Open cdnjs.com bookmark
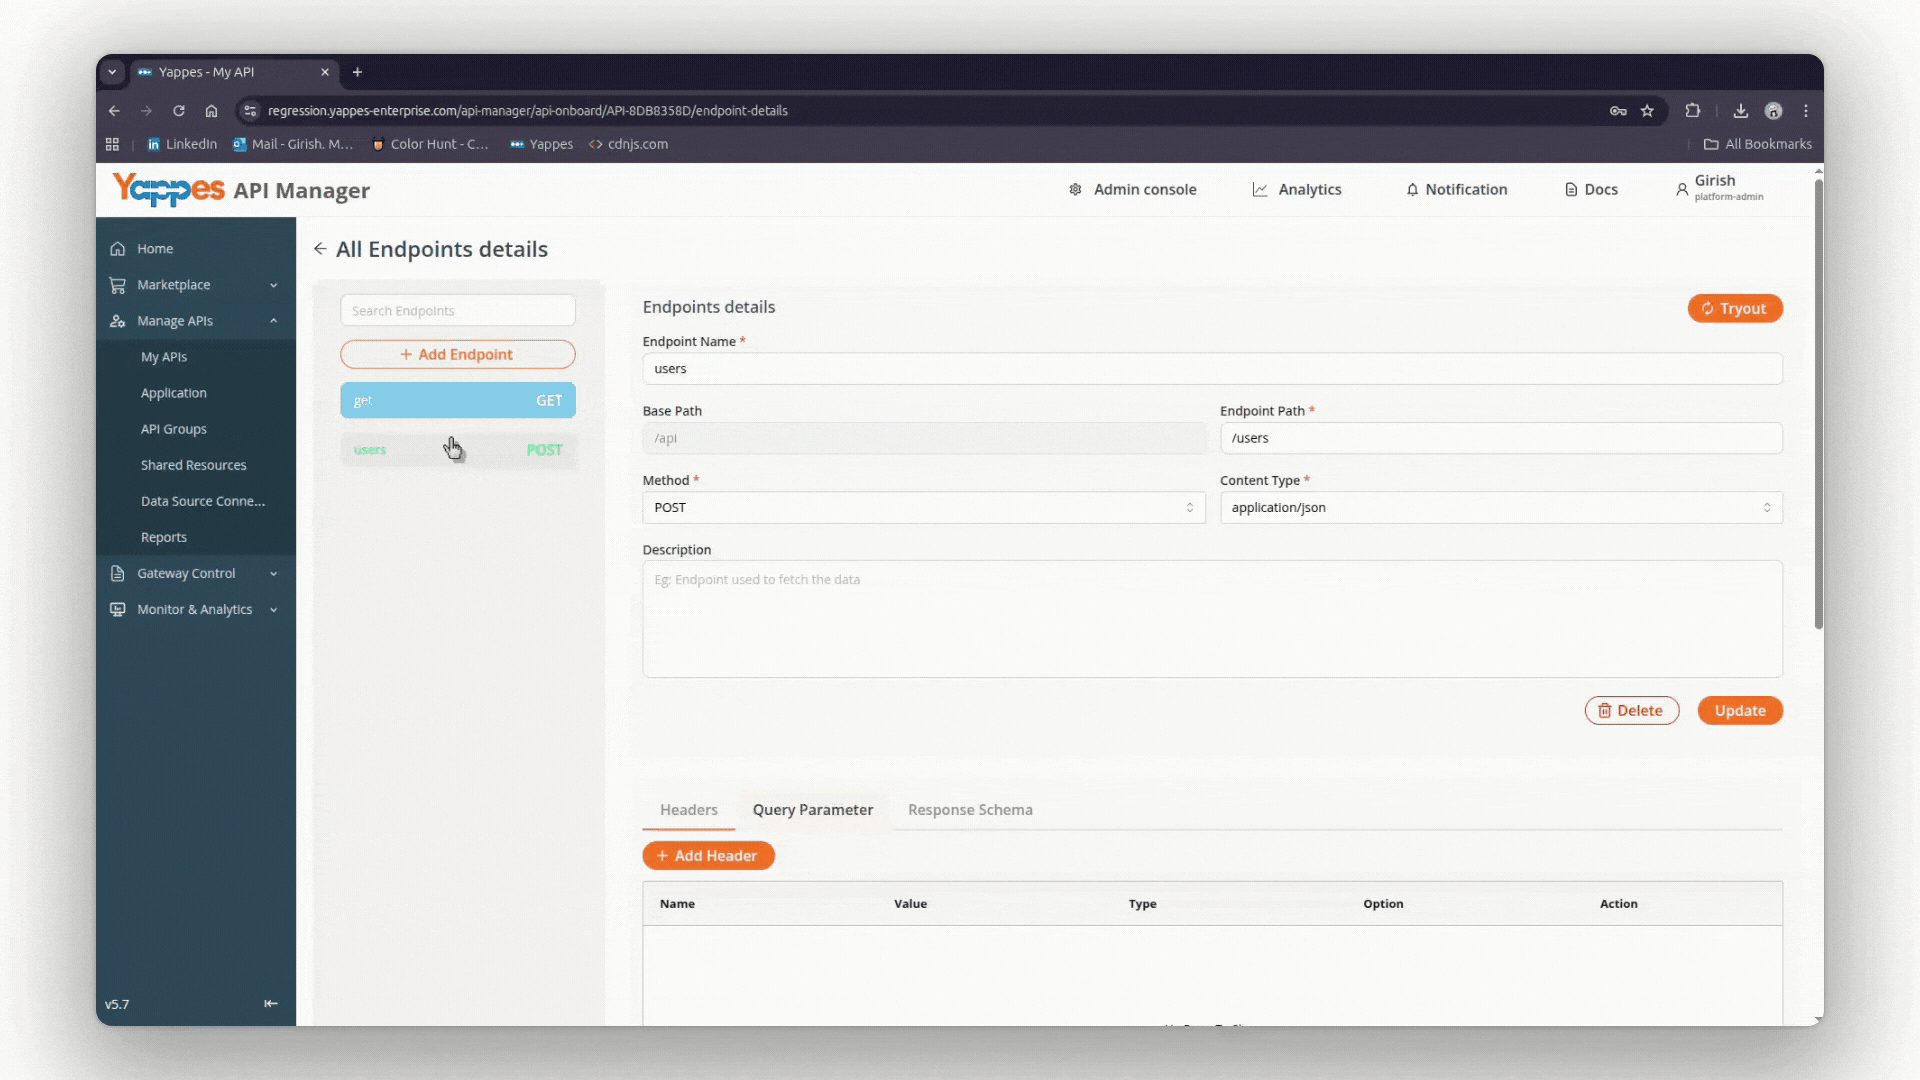This screenshot has width=1920, height=1080. [628, 144]
